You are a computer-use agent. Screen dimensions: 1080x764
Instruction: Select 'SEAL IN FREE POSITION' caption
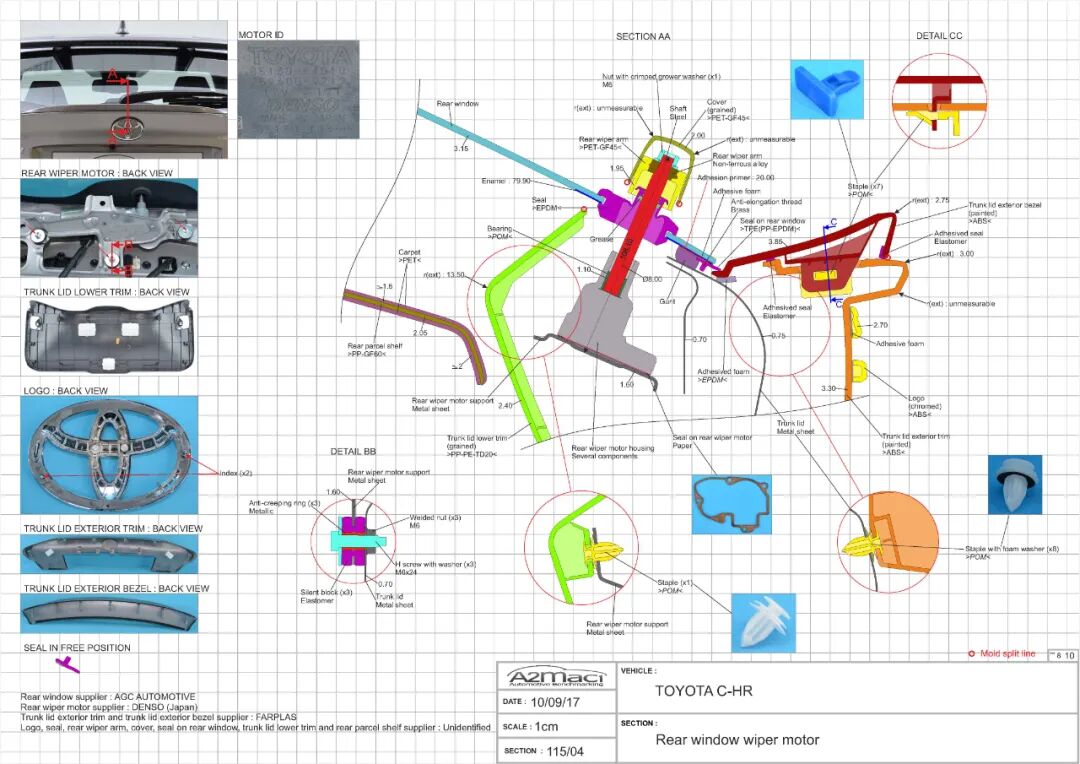coord(76,648)
